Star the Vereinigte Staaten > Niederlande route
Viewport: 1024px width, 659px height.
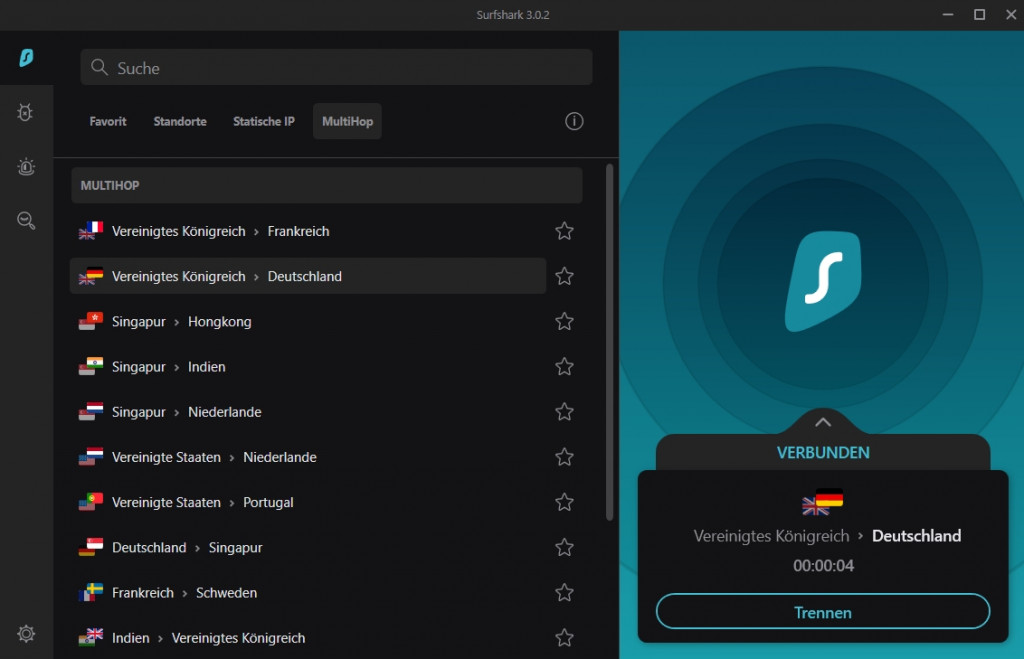pos(564,457)
